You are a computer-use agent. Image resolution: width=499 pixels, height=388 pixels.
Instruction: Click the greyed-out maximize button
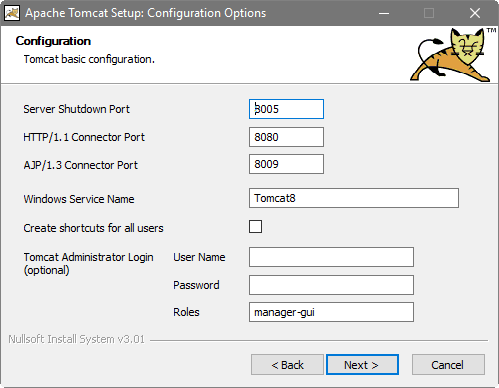(x=429, y=13)
